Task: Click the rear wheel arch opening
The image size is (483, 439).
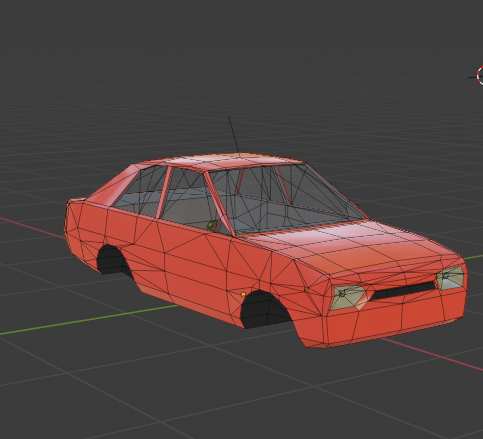Action: tap(113, 260)
